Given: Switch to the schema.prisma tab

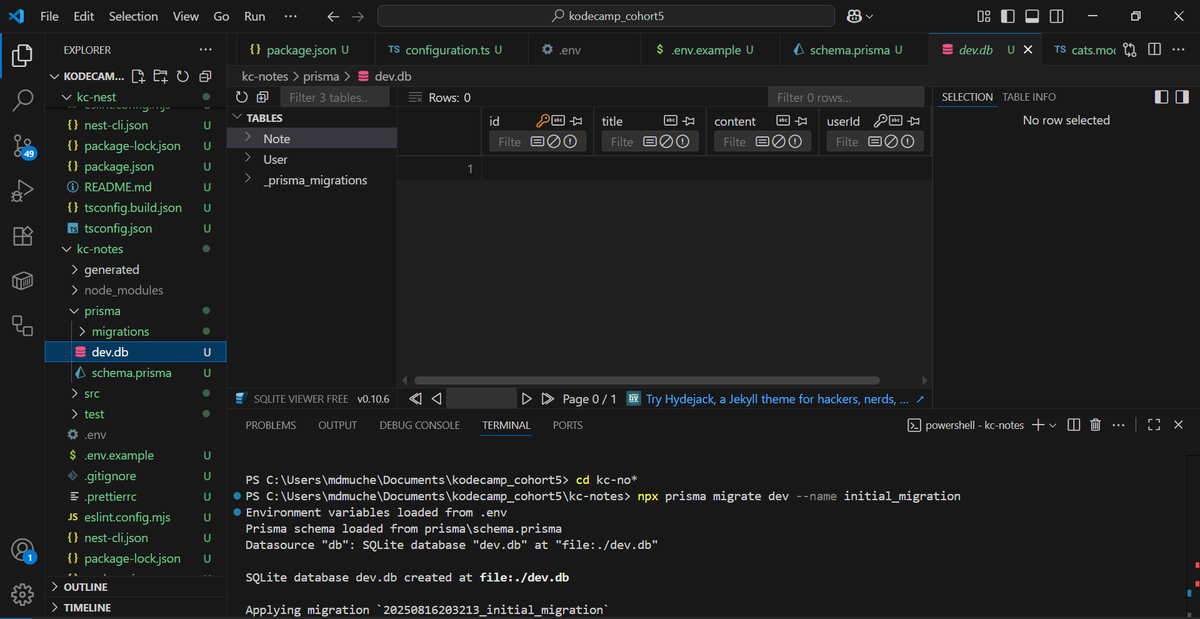Looking at the screenshot, I should (849, 49).
